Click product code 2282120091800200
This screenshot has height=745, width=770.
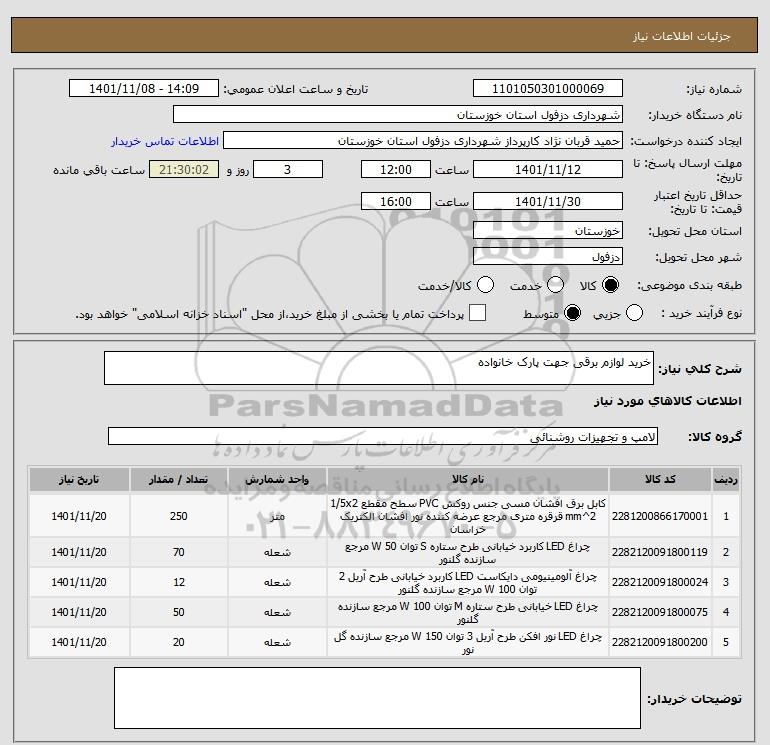click(660, 642)
